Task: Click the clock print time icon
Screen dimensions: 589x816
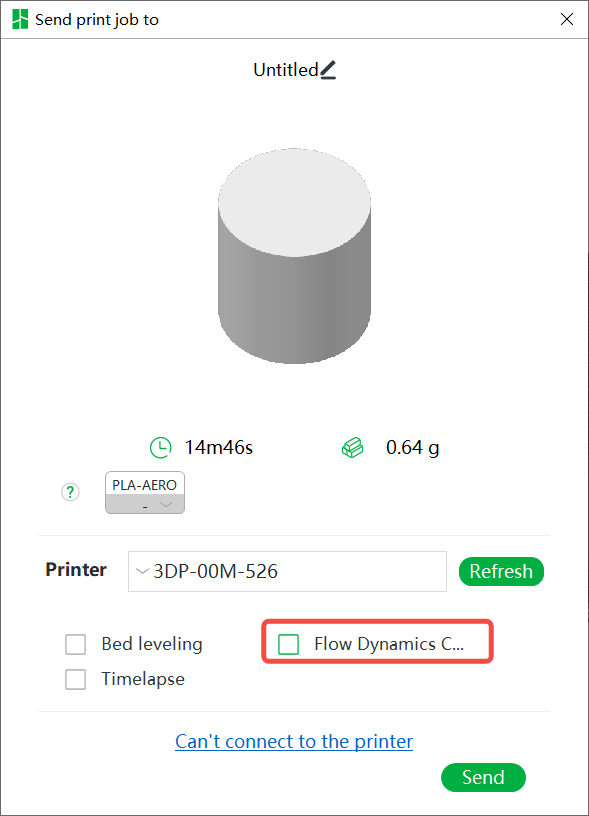Action: point(160,448)
